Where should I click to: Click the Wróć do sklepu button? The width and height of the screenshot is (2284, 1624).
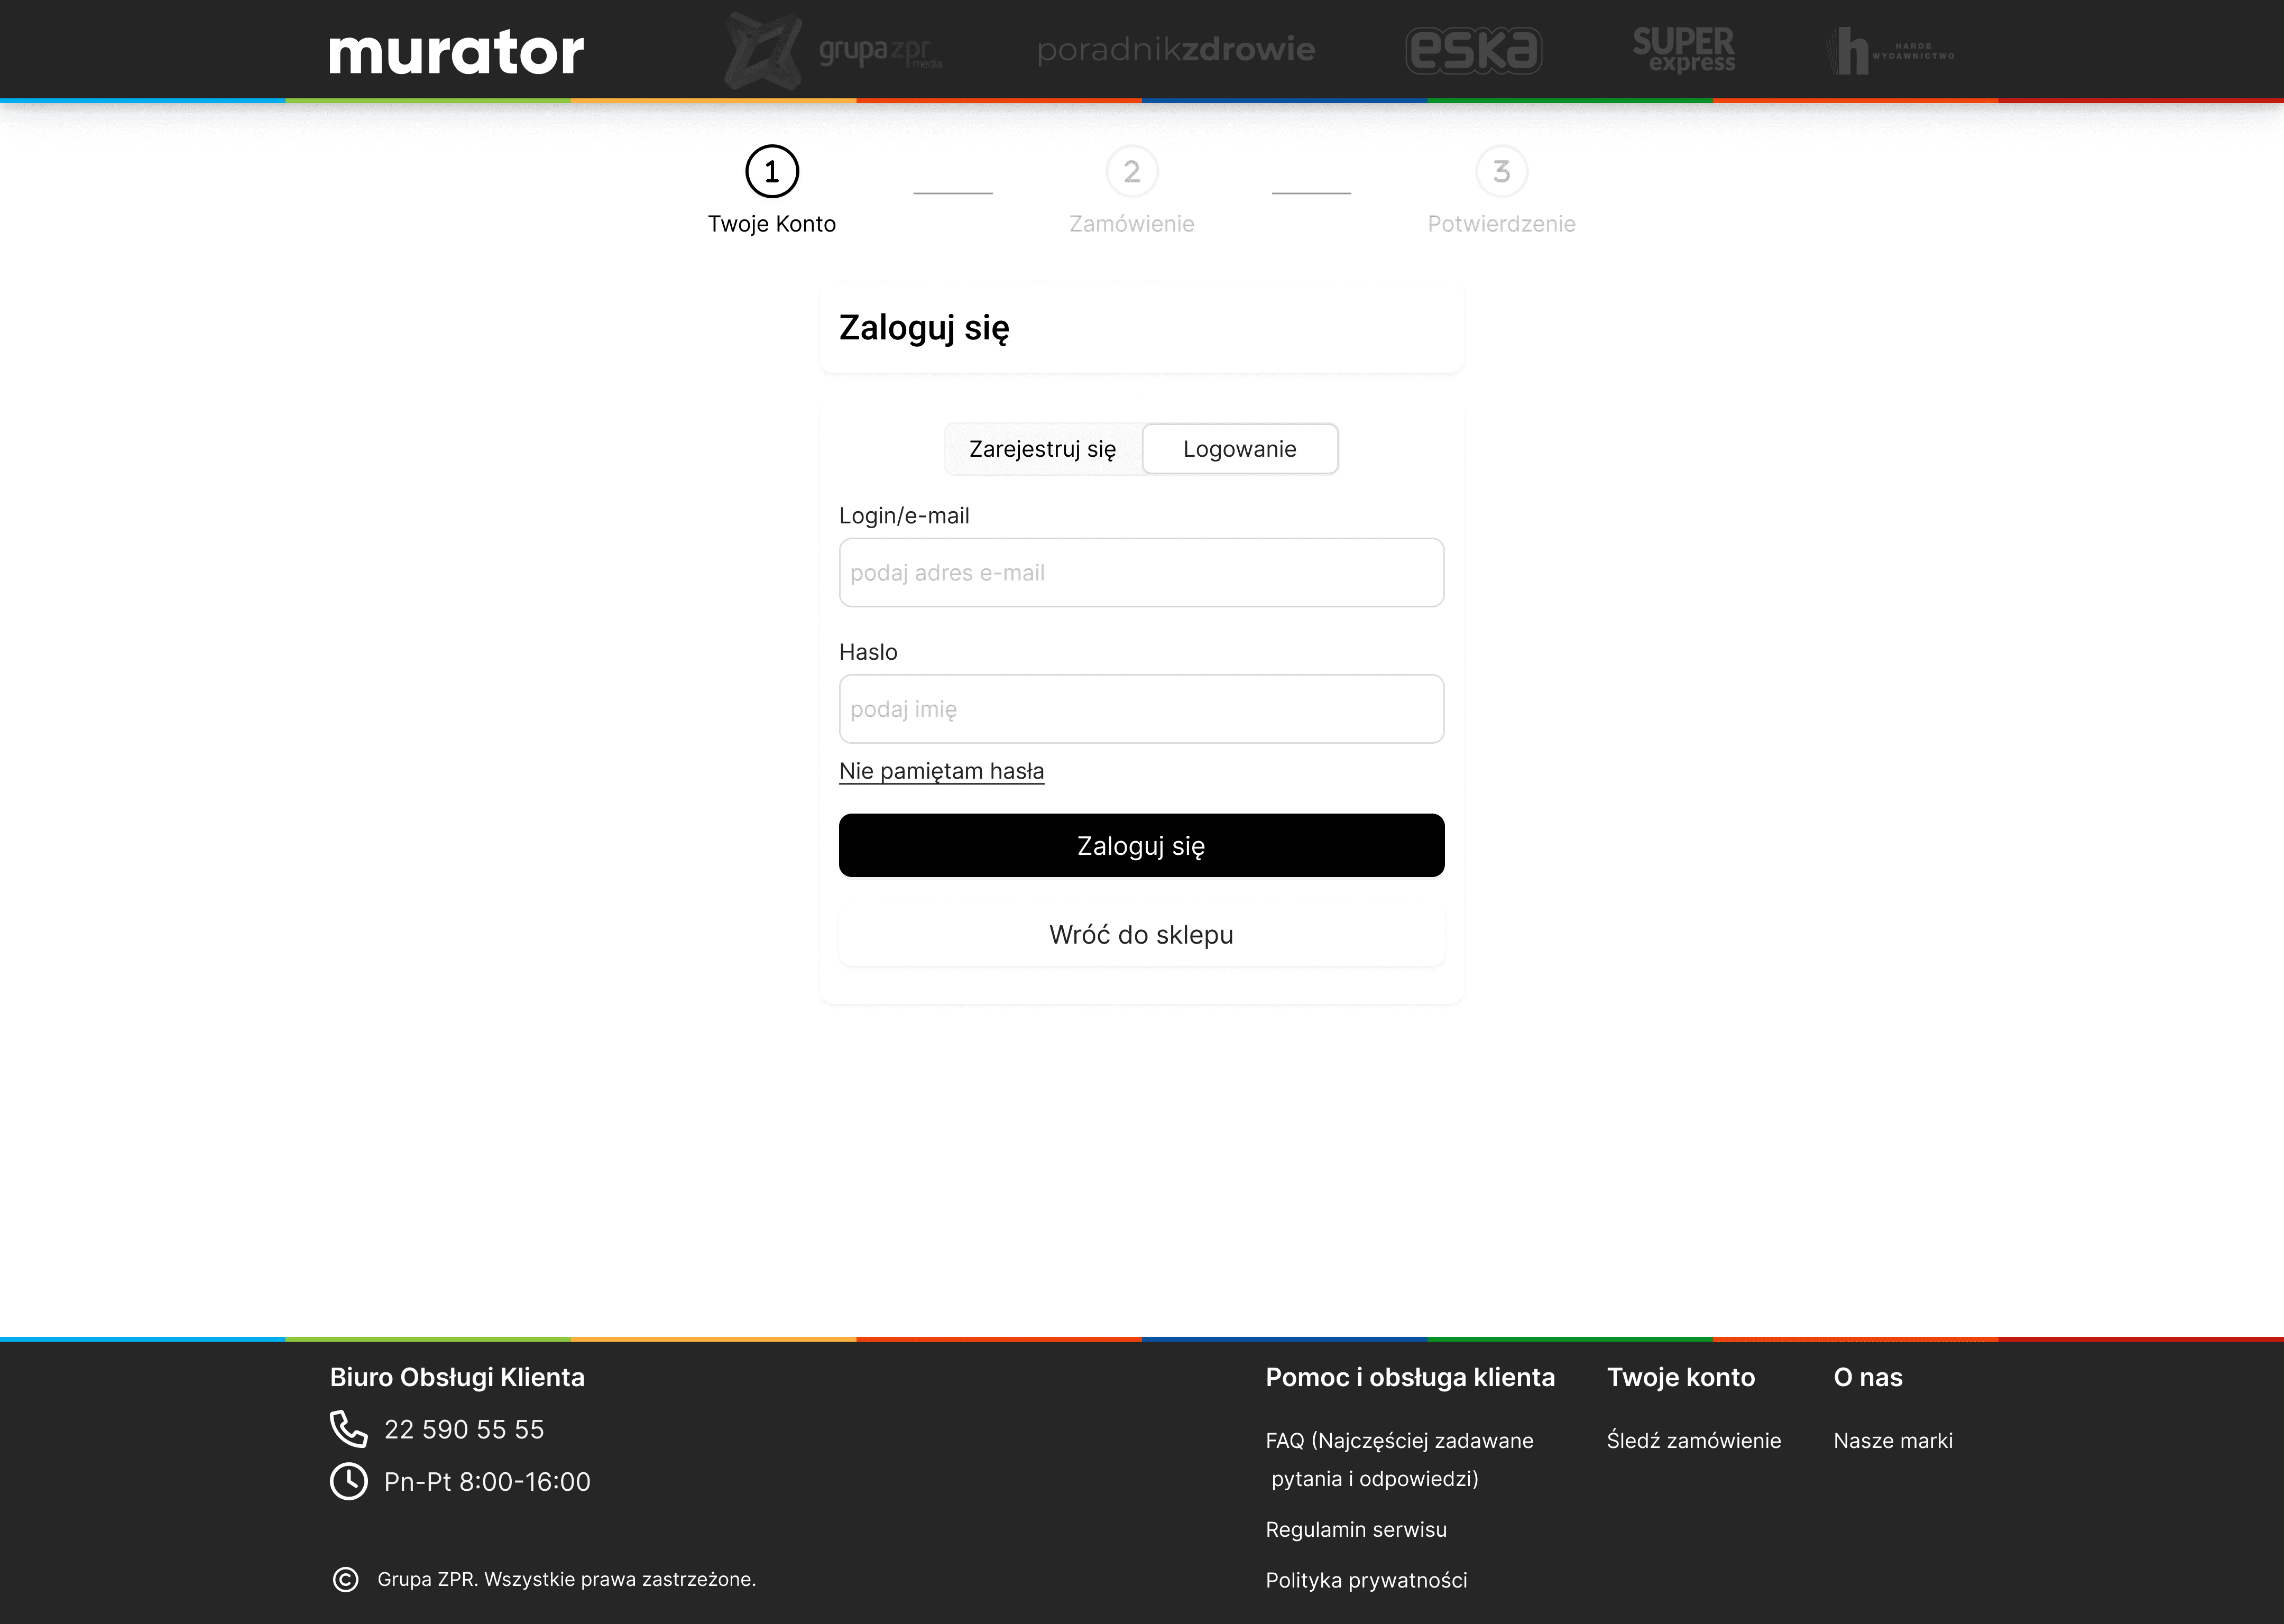(1141, 935)
